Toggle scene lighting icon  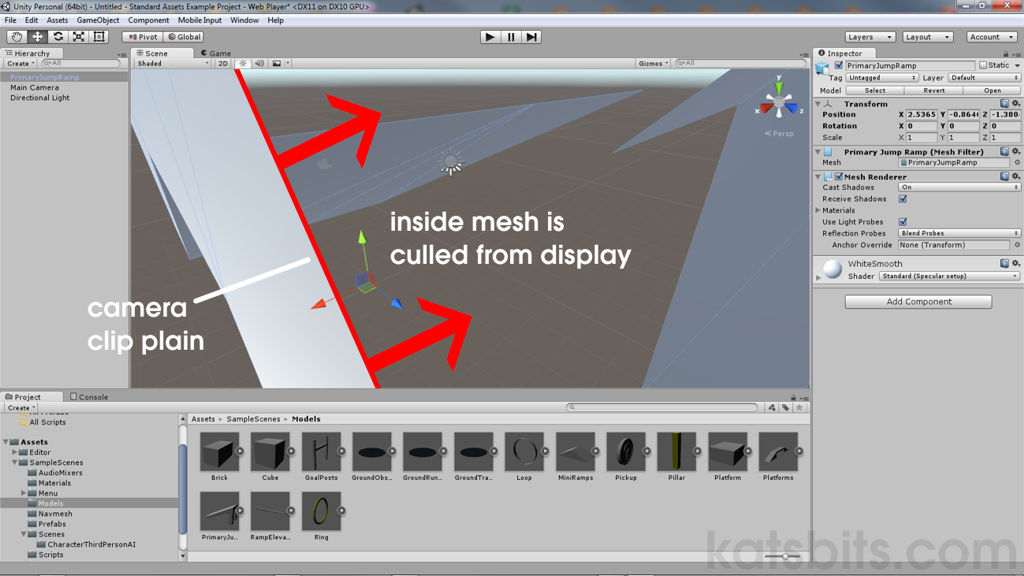click(x=243, y=63)
